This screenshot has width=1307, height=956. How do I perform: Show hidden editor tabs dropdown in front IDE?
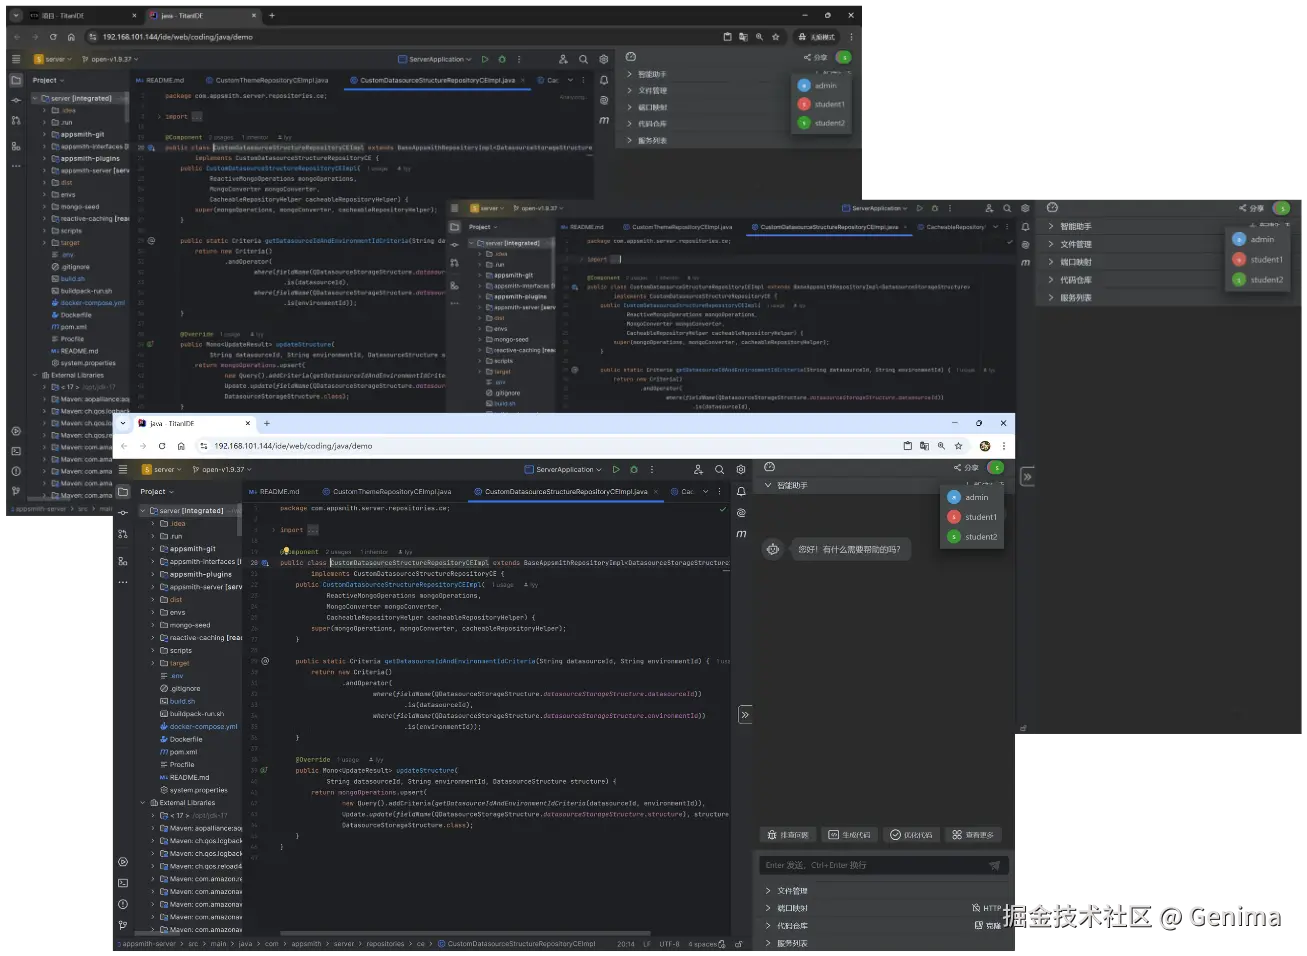click(706, 491)
